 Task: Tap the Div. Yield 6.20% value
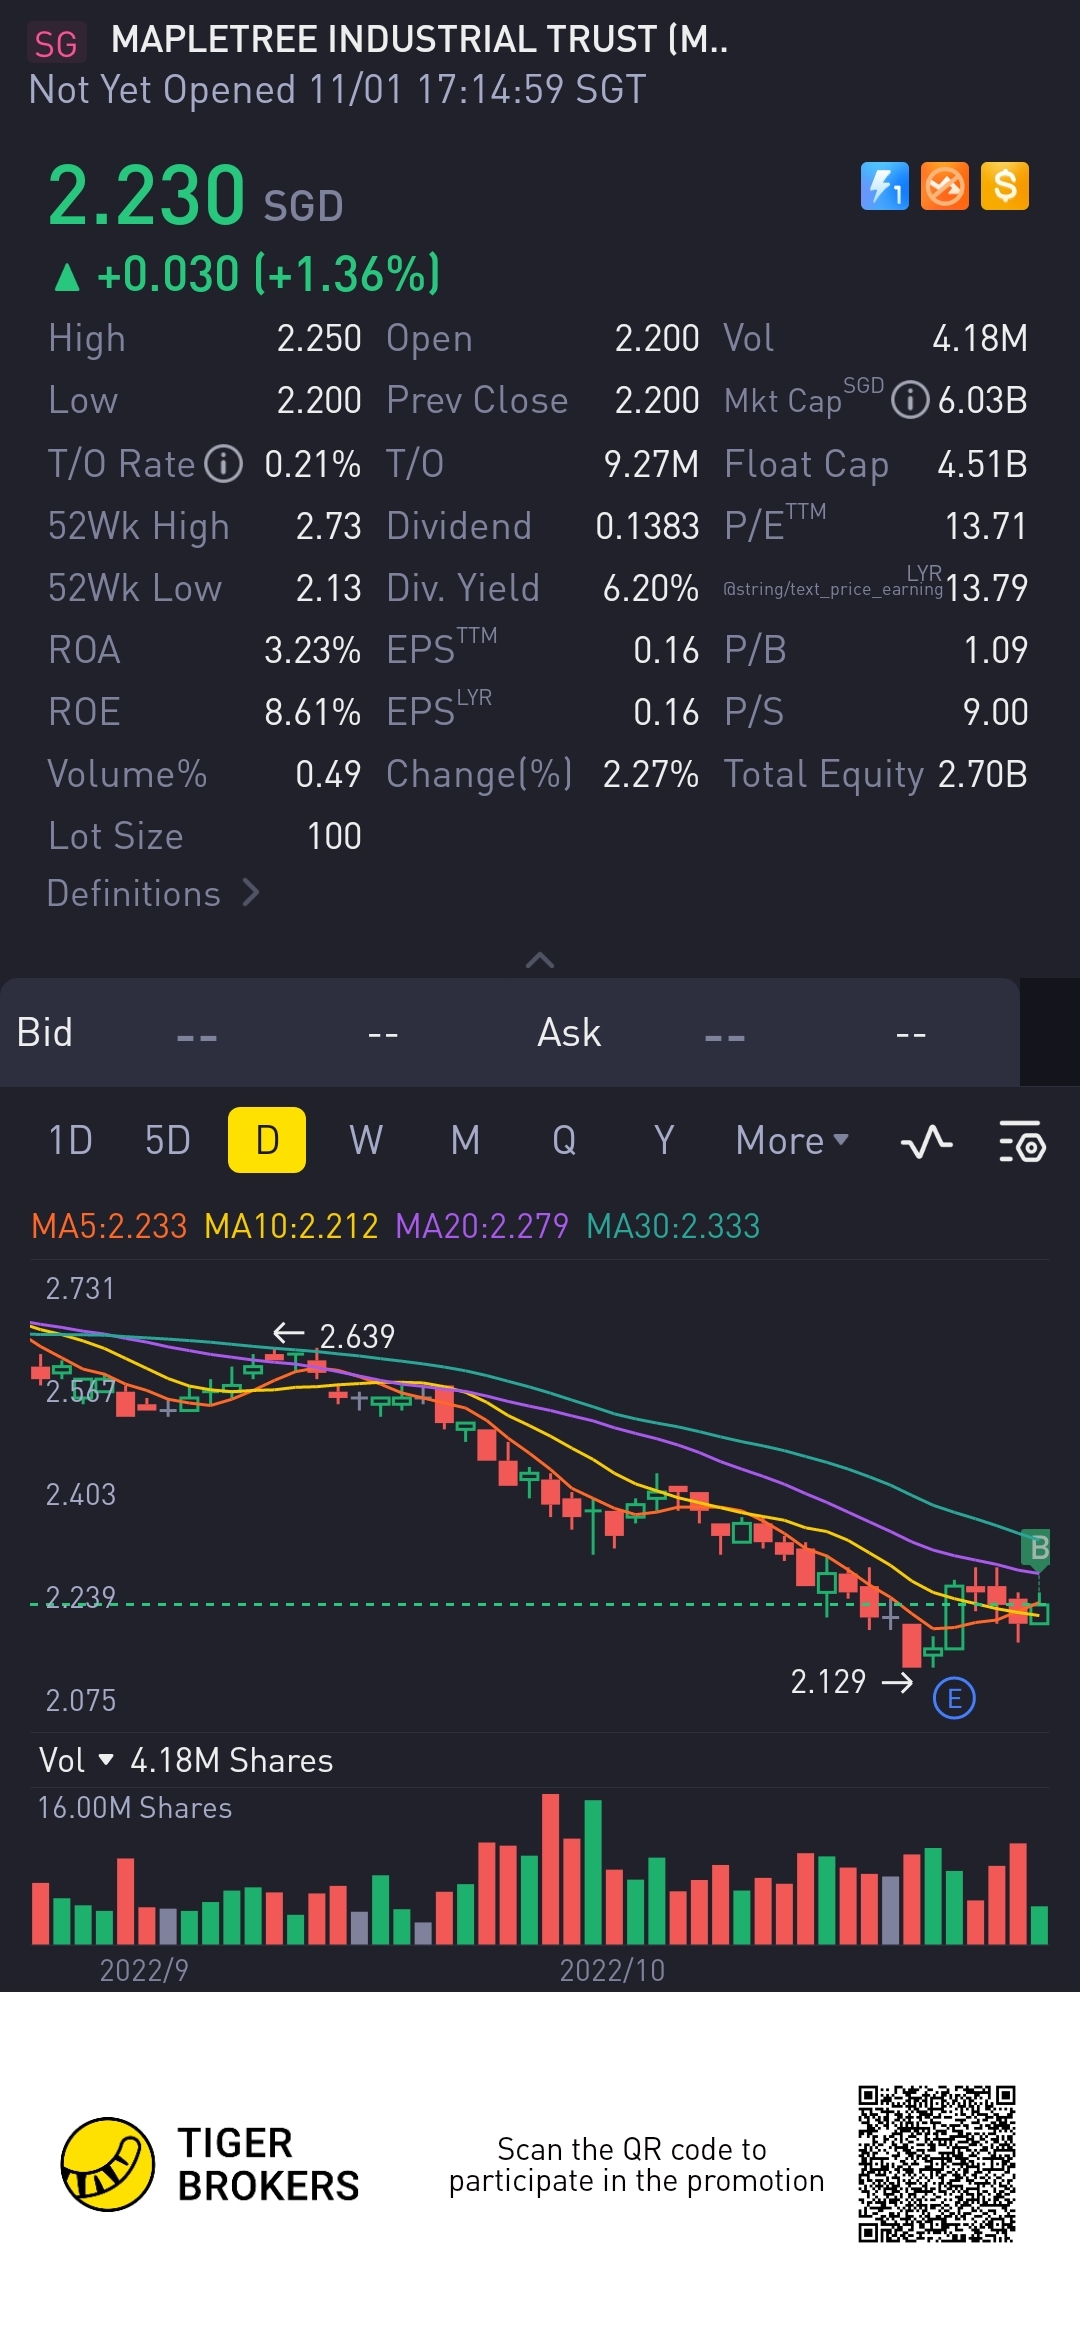pyautogui.click(x=650, y=588)
